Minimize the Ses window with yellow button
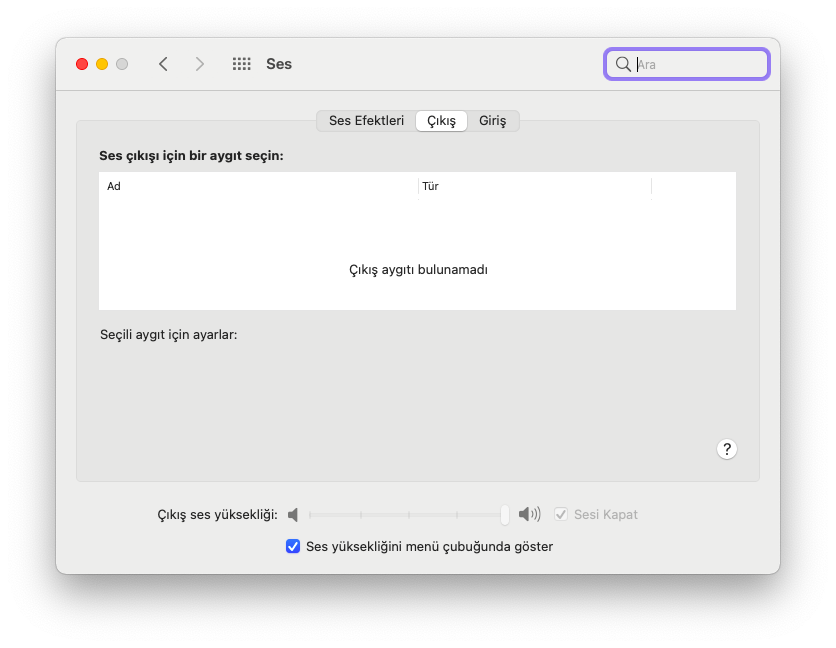Screen dimensions: 836x648 point(102,64)
